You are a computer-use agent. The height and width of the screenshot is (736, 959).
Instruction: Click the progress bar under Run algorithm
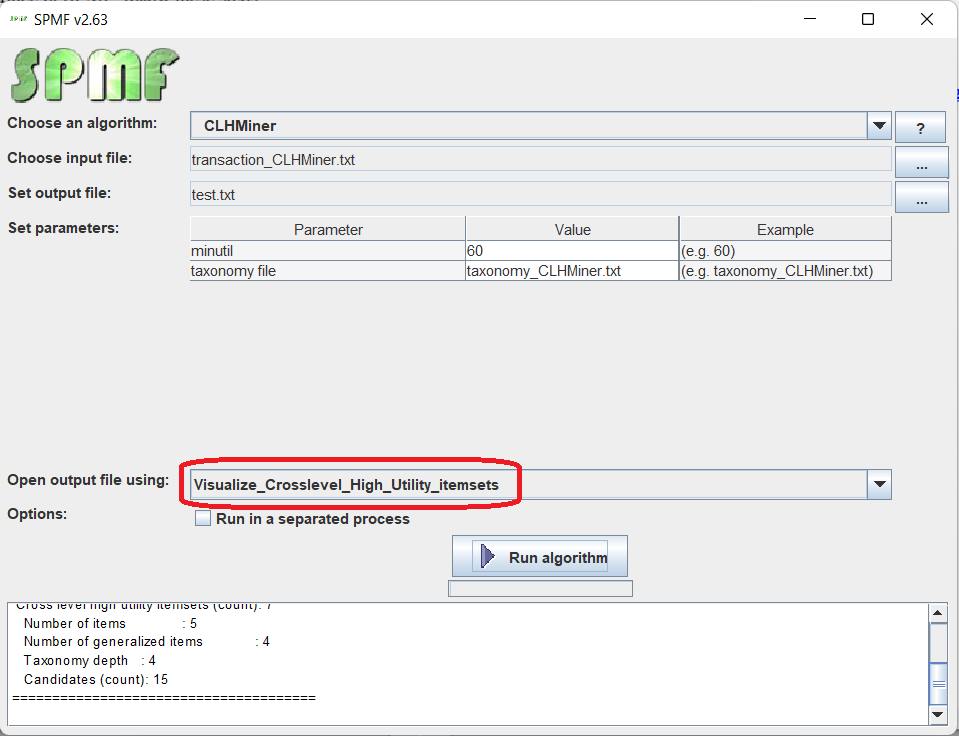coord(540,589)
